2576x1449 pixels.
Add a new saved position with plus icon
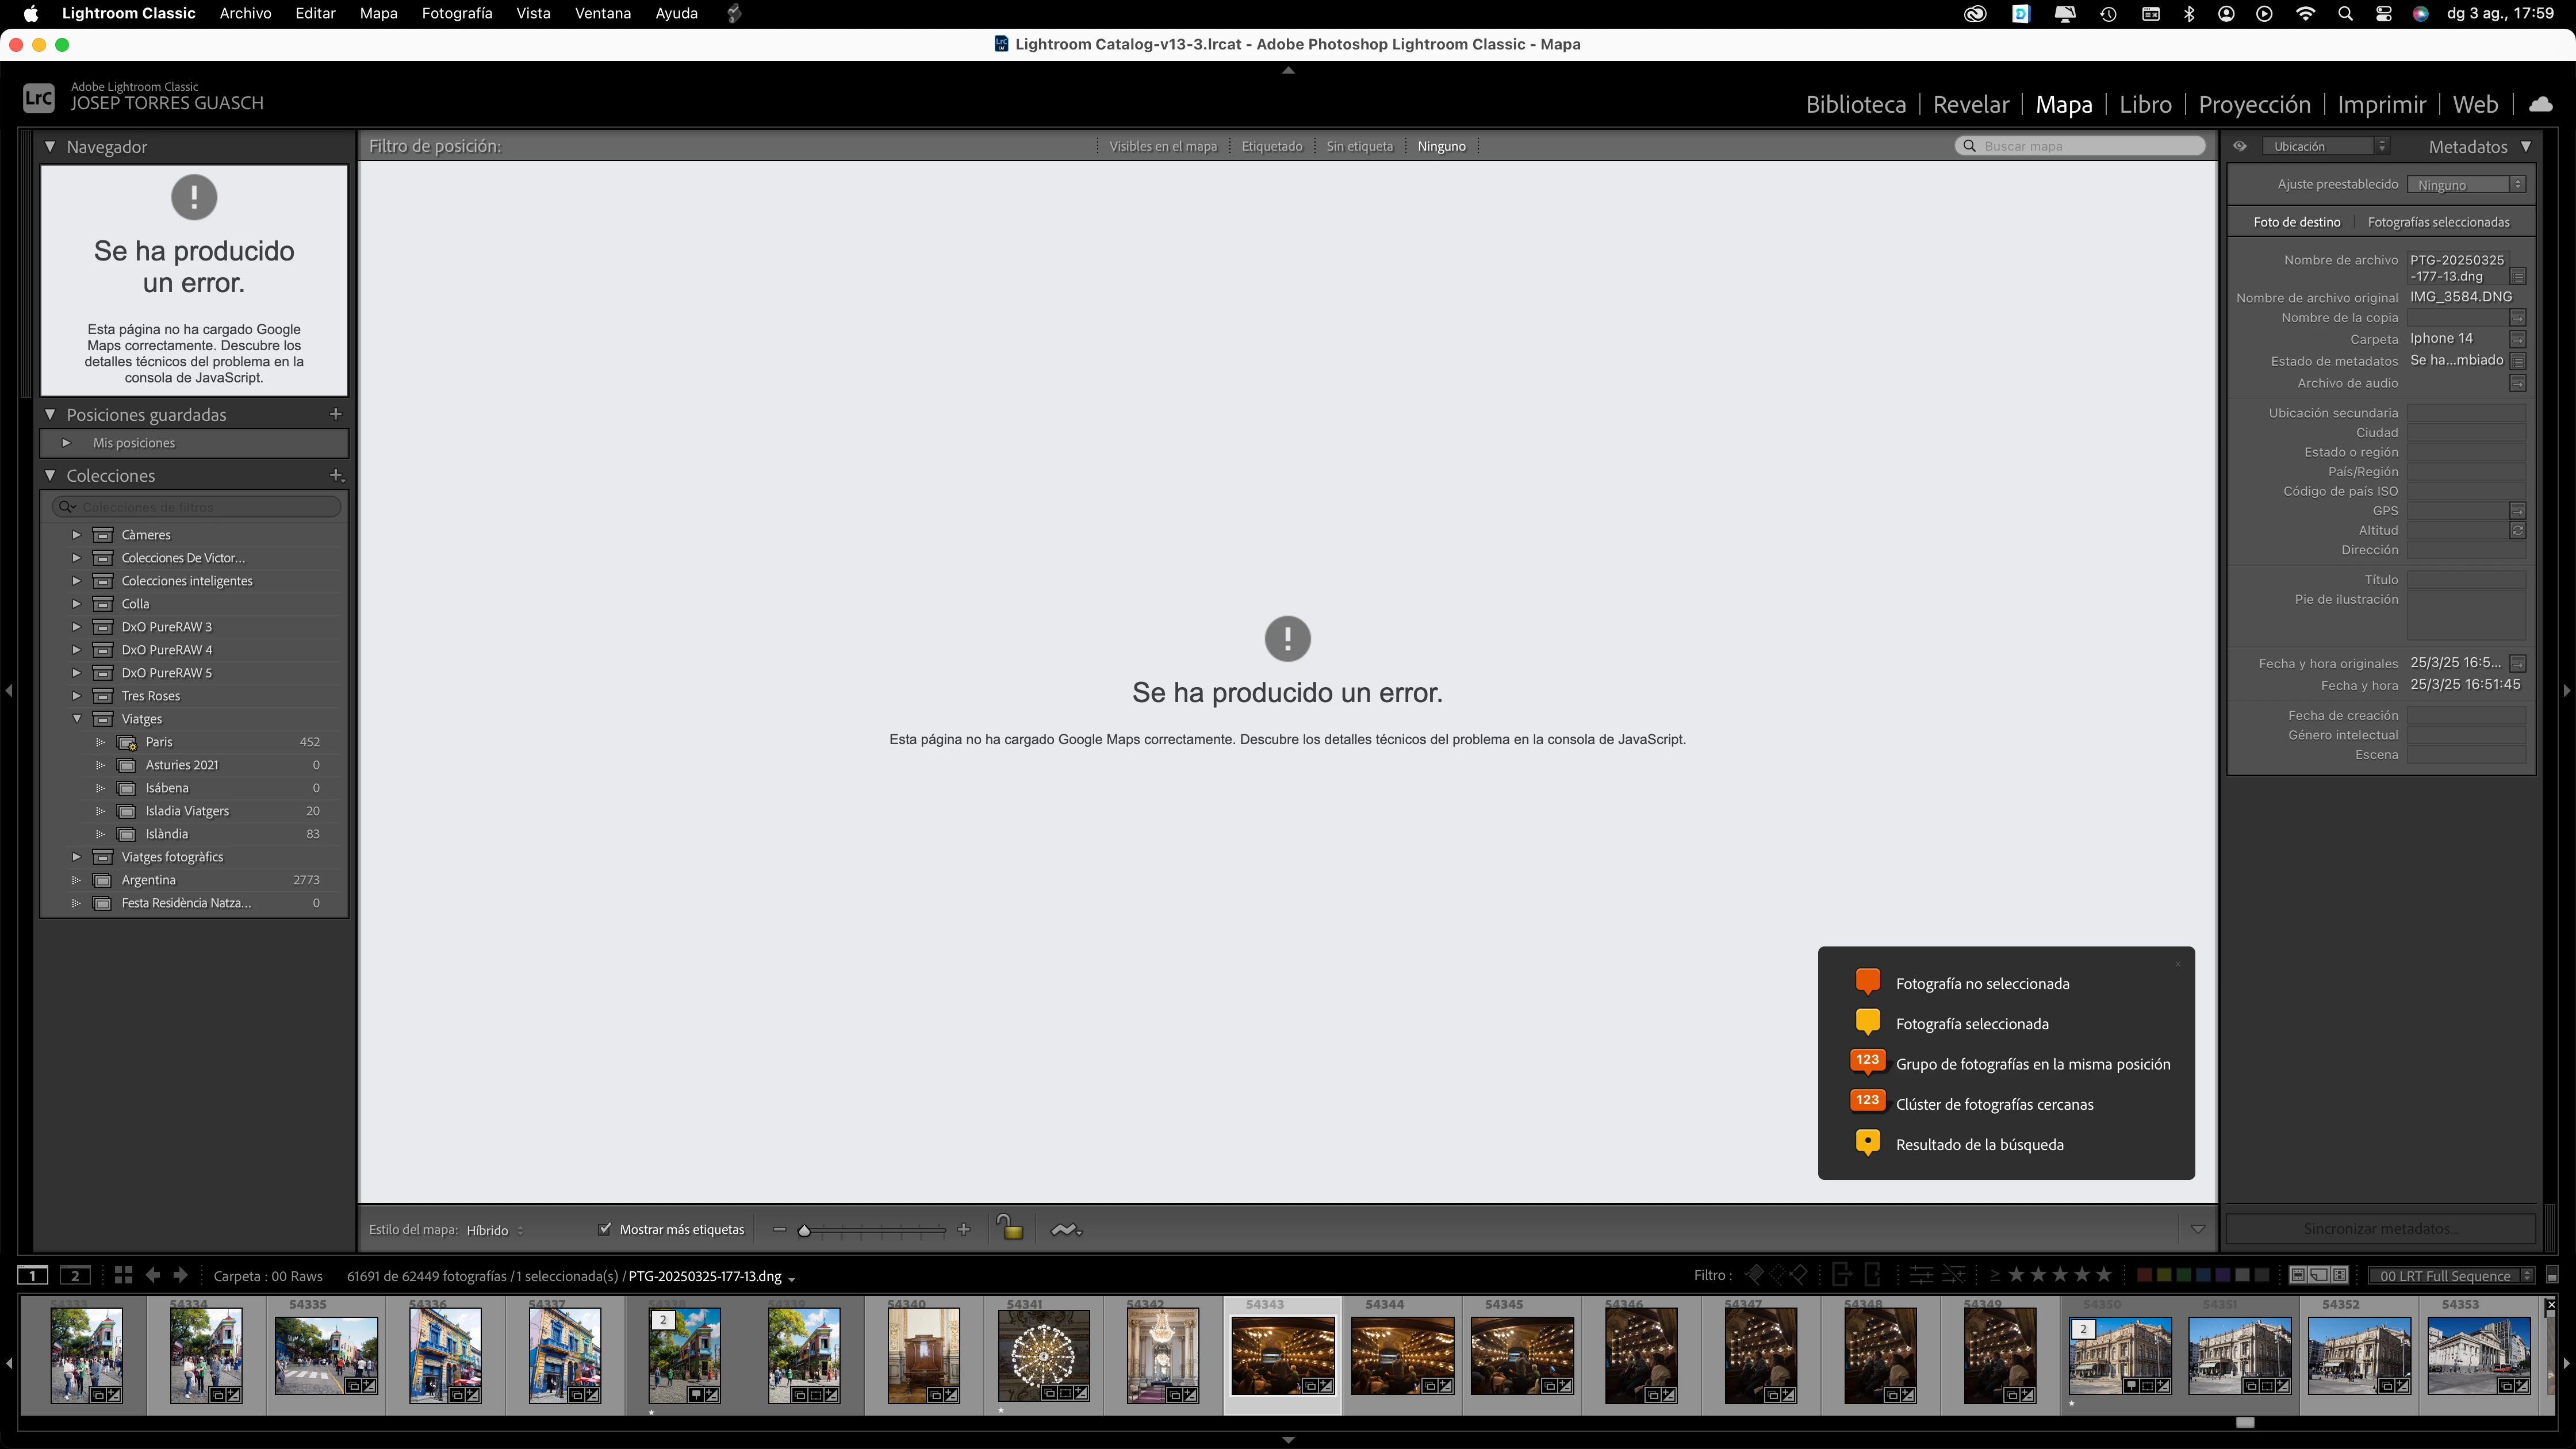(336, 414)
